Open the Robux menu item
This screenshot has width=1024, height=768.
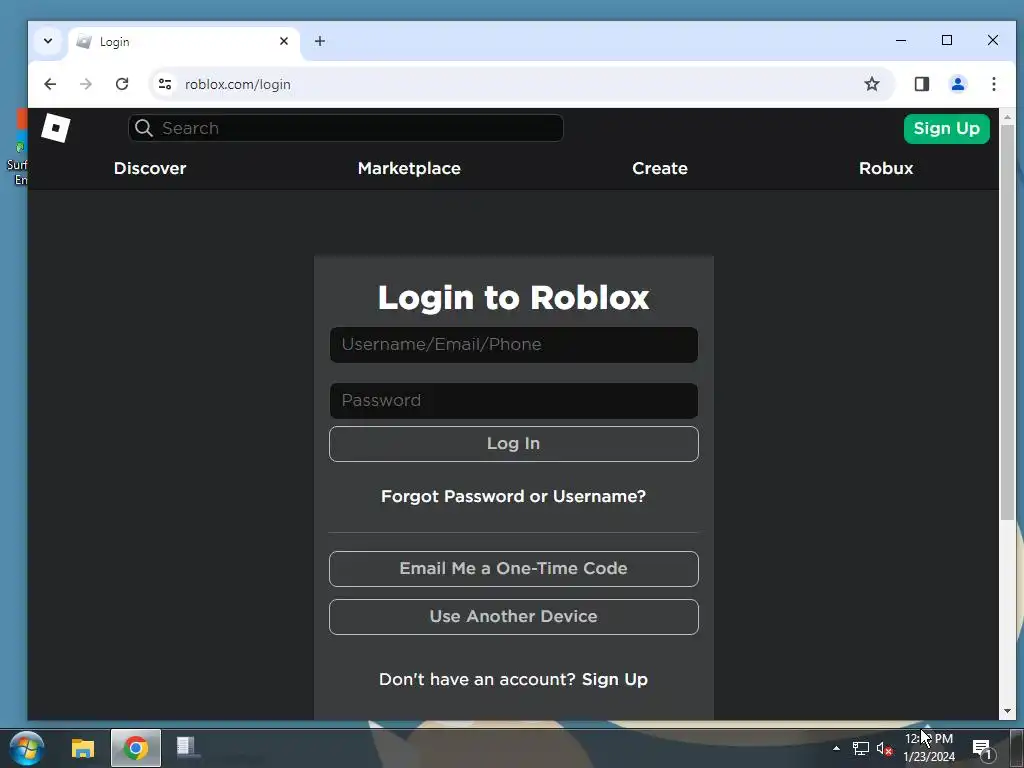886,168
